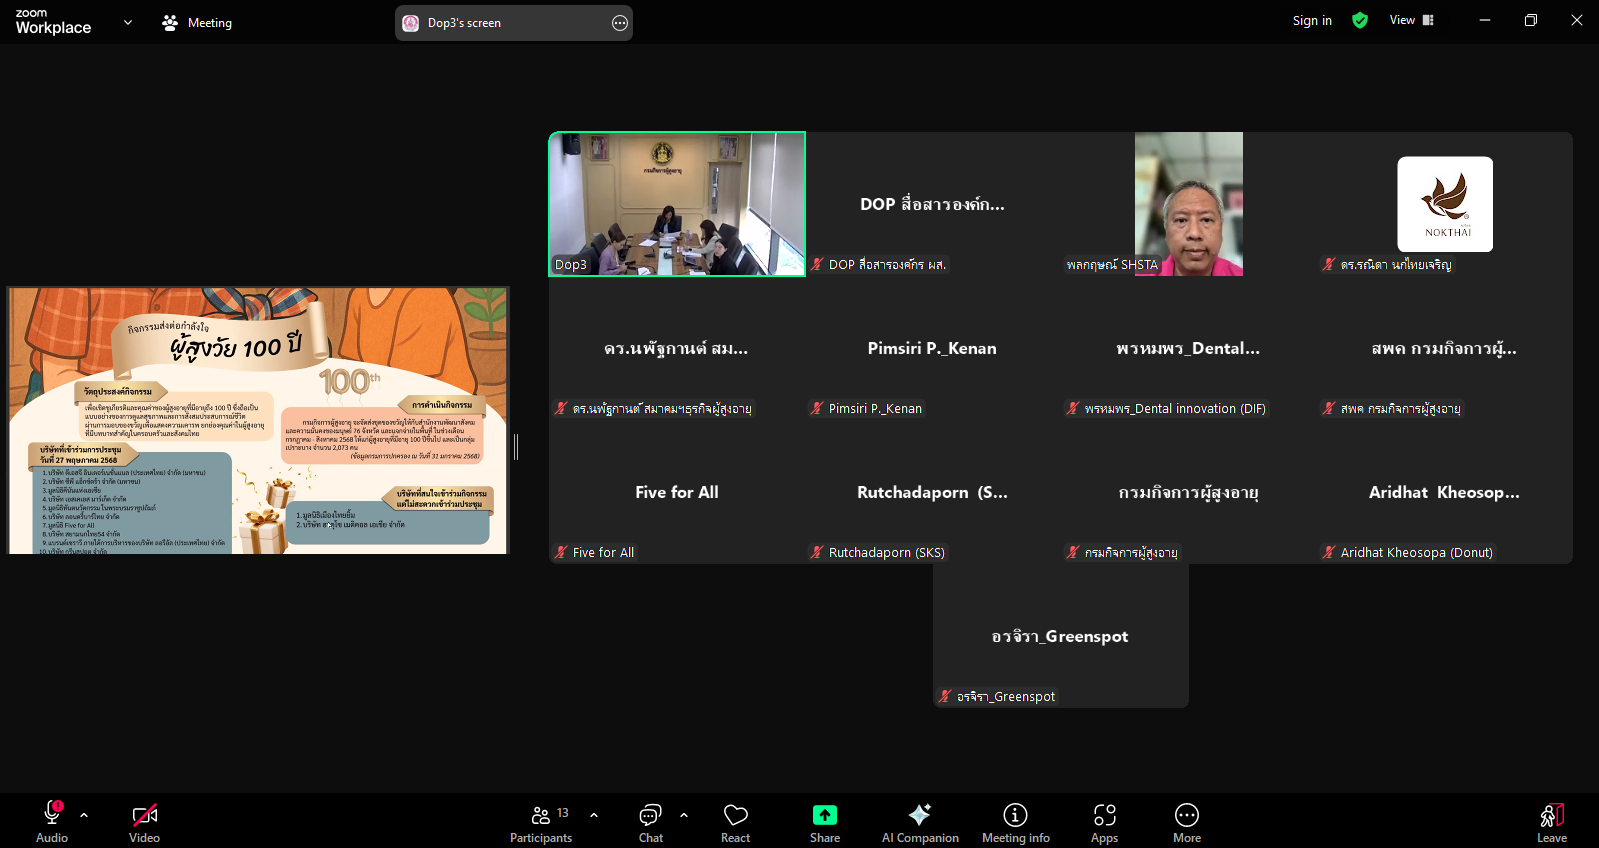Expand participants options caret
The height and width of the screenshot is (848, 1599).
(x=594, y=815)
